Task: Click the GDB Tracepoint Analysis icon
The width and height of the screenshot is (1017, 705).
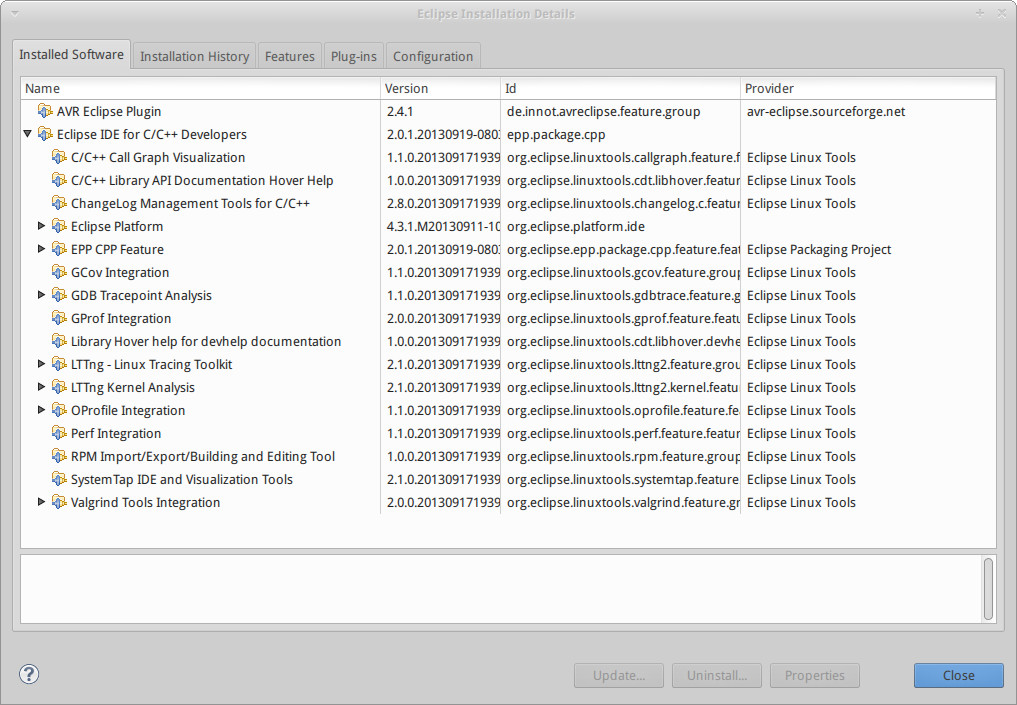Action: coord(60,296)
